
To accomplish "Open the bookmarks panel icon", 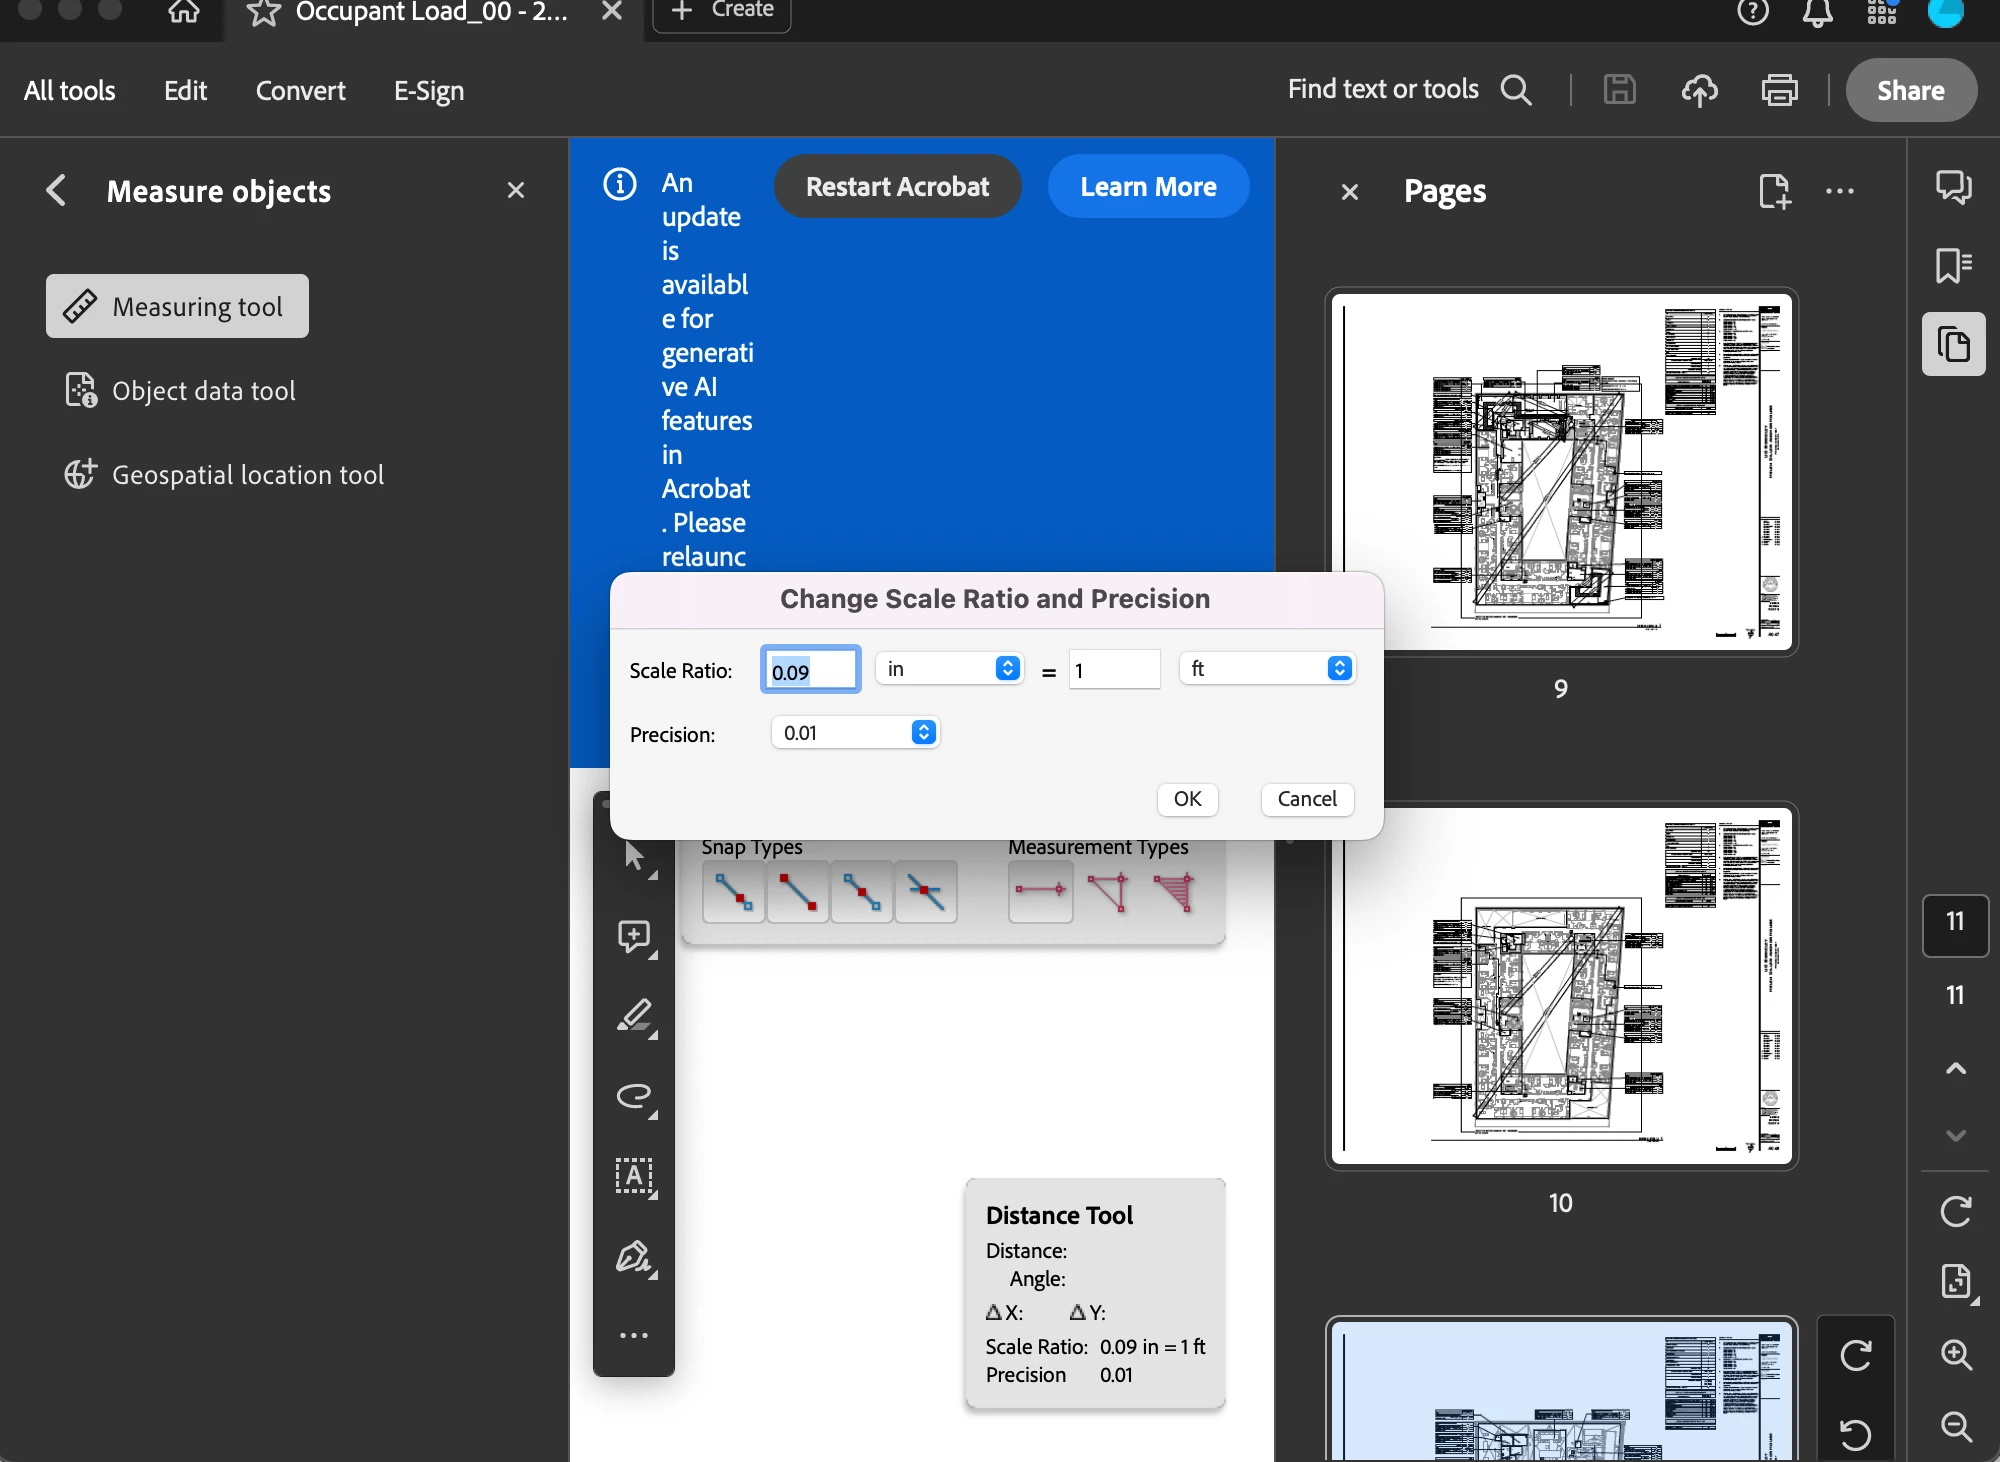I will (x=1953, y=265).
